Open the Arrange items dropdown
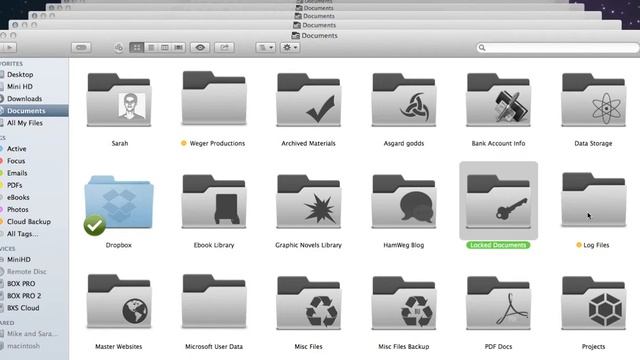 pos(266,47)
